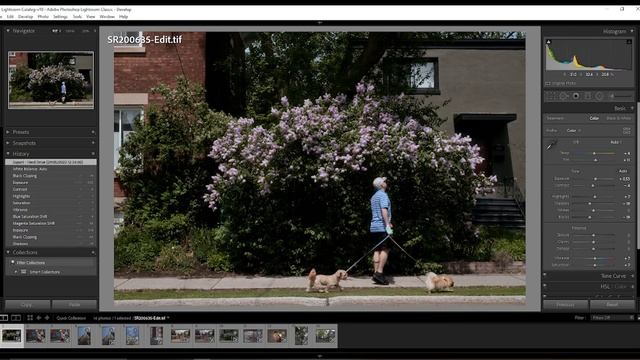Select the Red Eye Correction tool
The width and height of the screenshot is (640, 360).
pyautogui.click(x=576, y=96)
